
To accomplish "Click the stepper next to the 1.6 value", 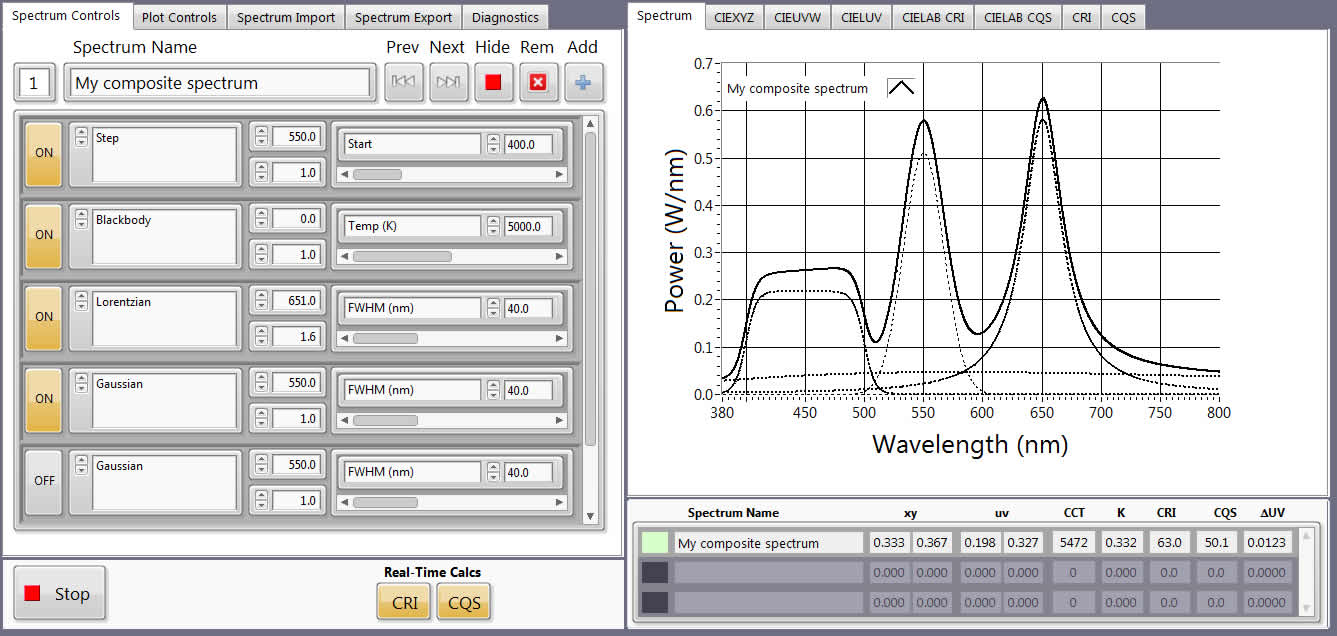I will (262, 336).
